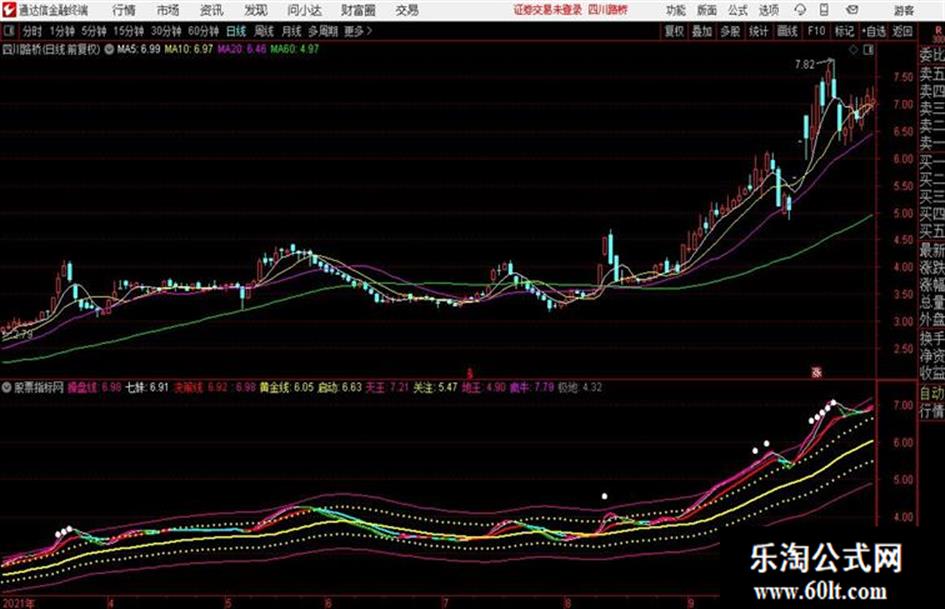Click the customer service headset icon
The height and width of the screenshot is (609, 945).
click(x=800, y=10)
